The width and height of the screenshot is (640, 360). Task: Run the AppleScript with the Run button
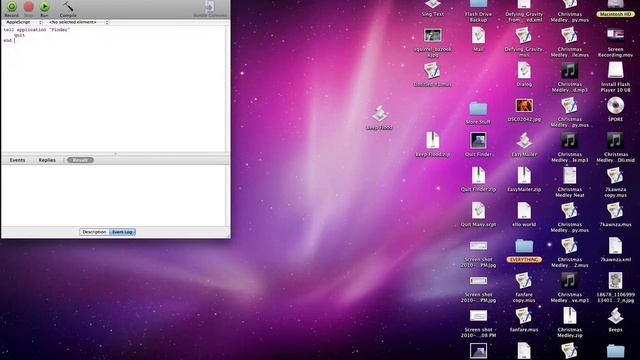pos(44,7)
